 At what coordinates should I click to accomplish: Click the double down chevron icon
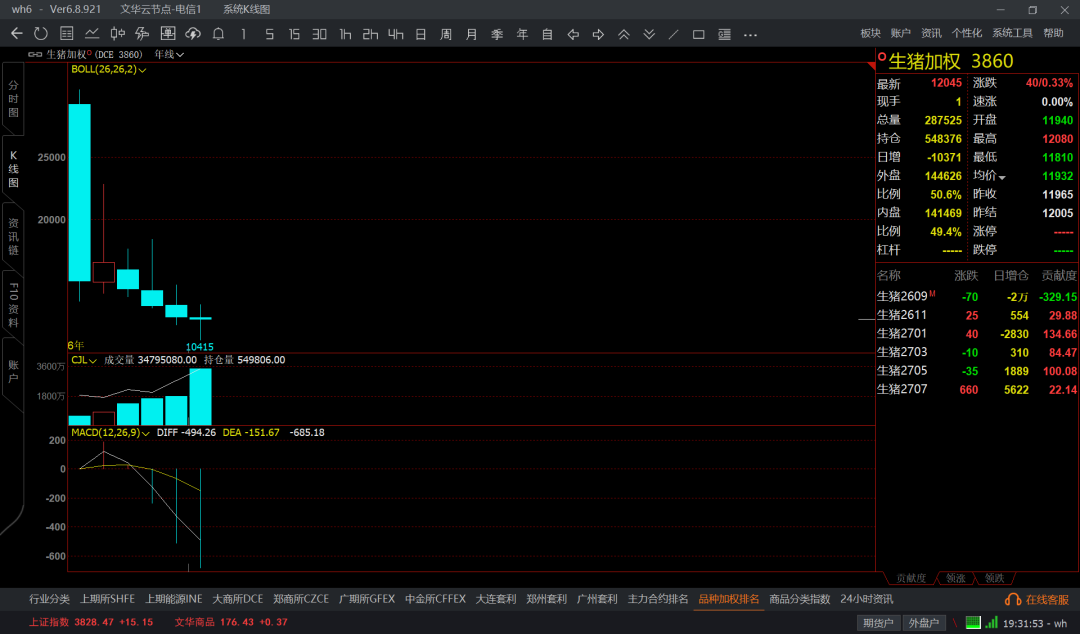(649, 34)
